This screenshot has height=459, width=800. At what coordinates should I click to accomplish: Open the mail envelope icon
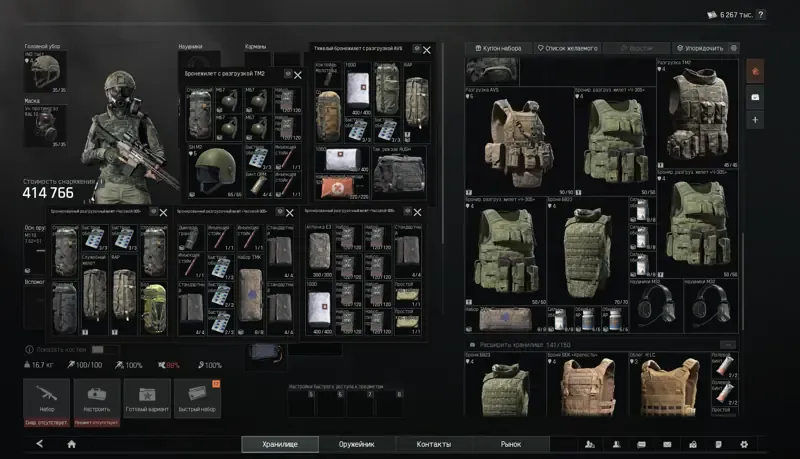pyautogui.click(x=667, y=444)
